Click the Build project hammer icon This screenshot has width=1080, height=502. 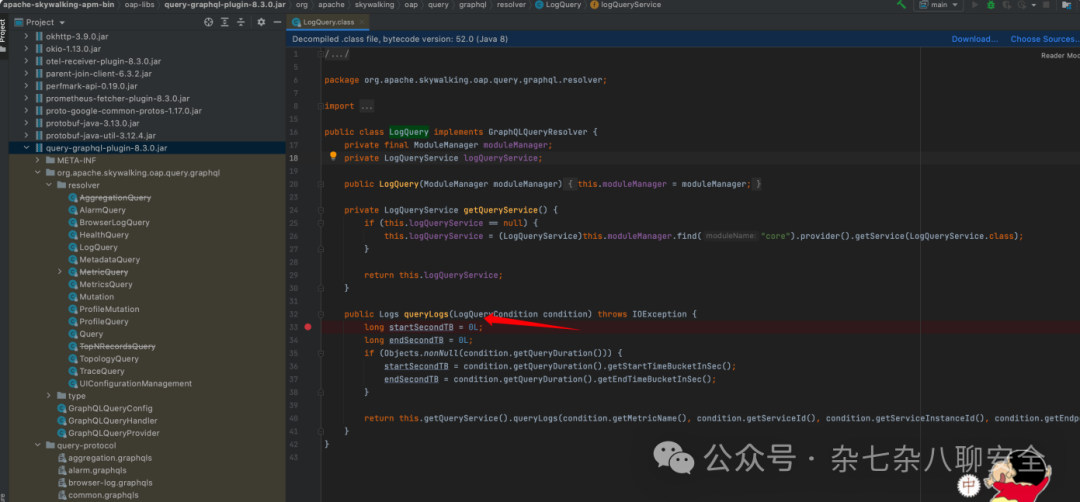tap(902, 4)
